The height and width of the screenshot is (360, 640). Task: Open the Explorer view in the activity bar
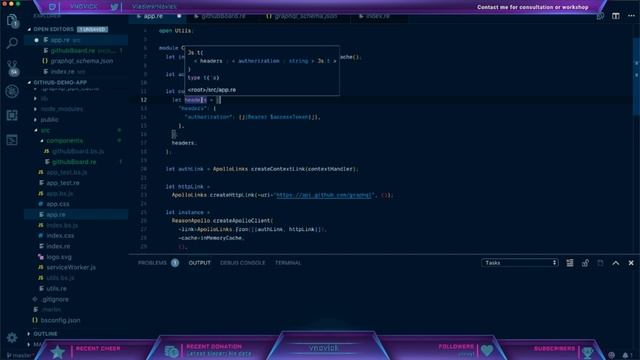click(12, 20)
